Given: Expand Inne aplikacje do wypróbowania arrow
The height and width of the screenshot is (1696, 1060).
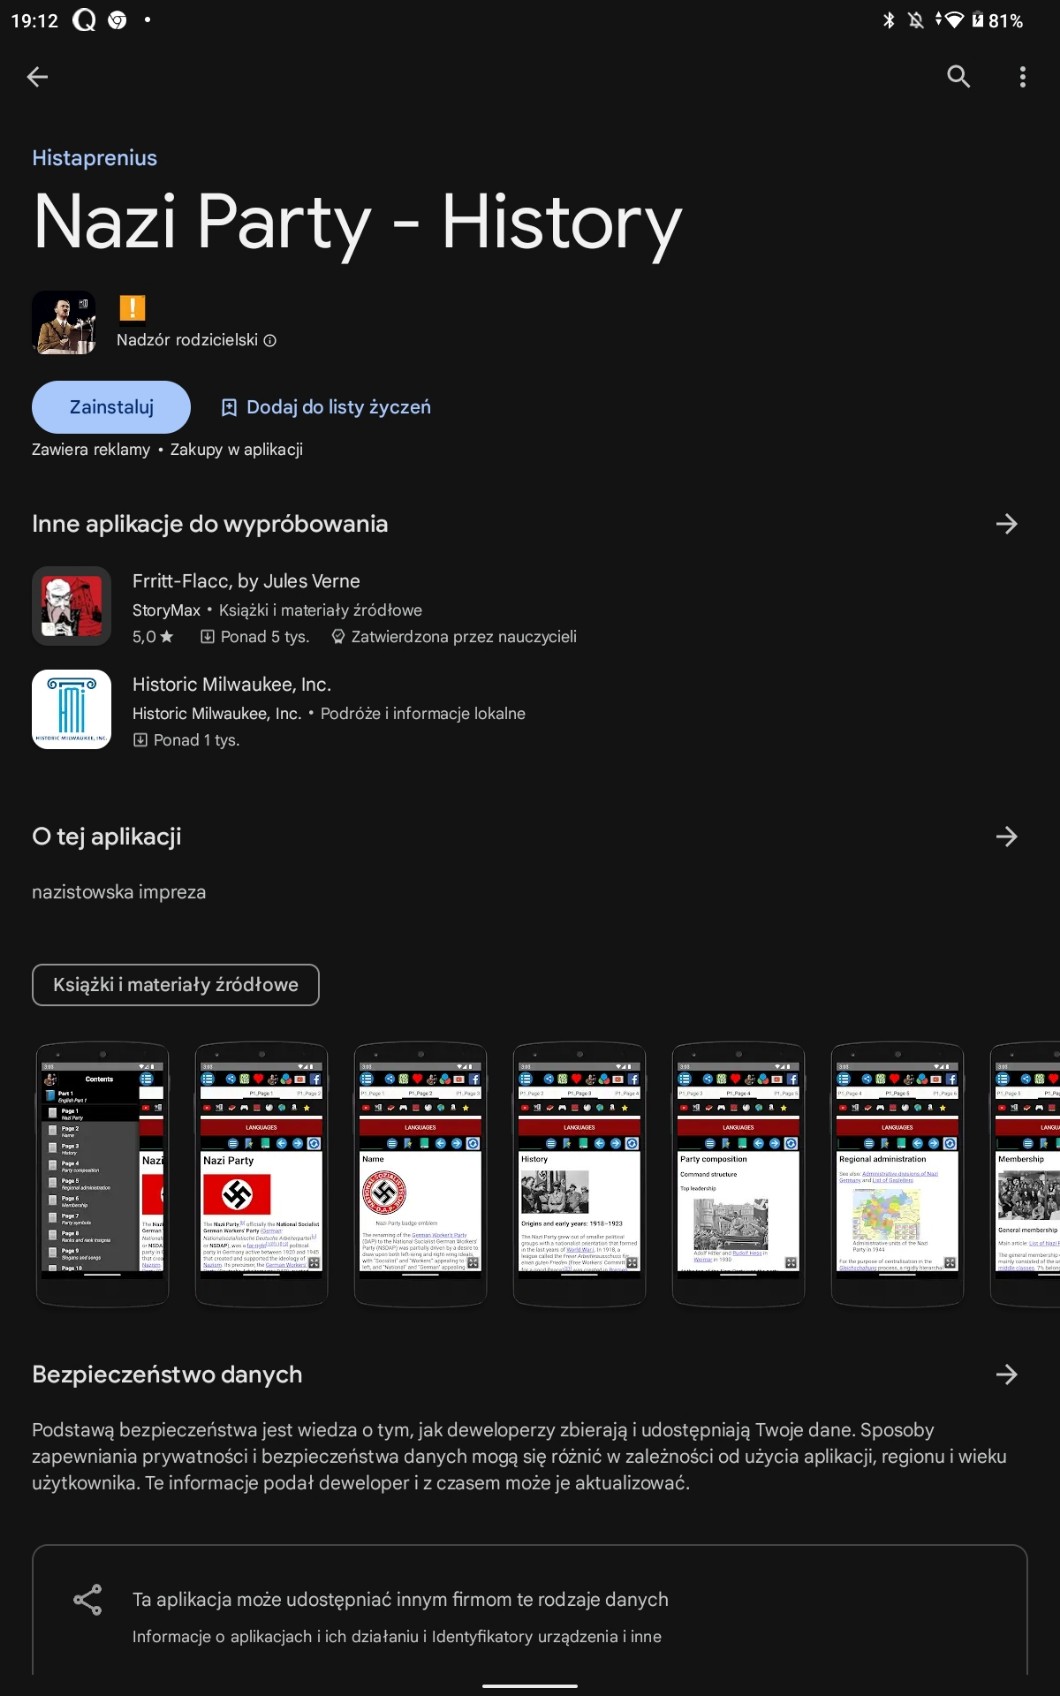Looking at the screenshot, I should click(x=1007, y=524).
